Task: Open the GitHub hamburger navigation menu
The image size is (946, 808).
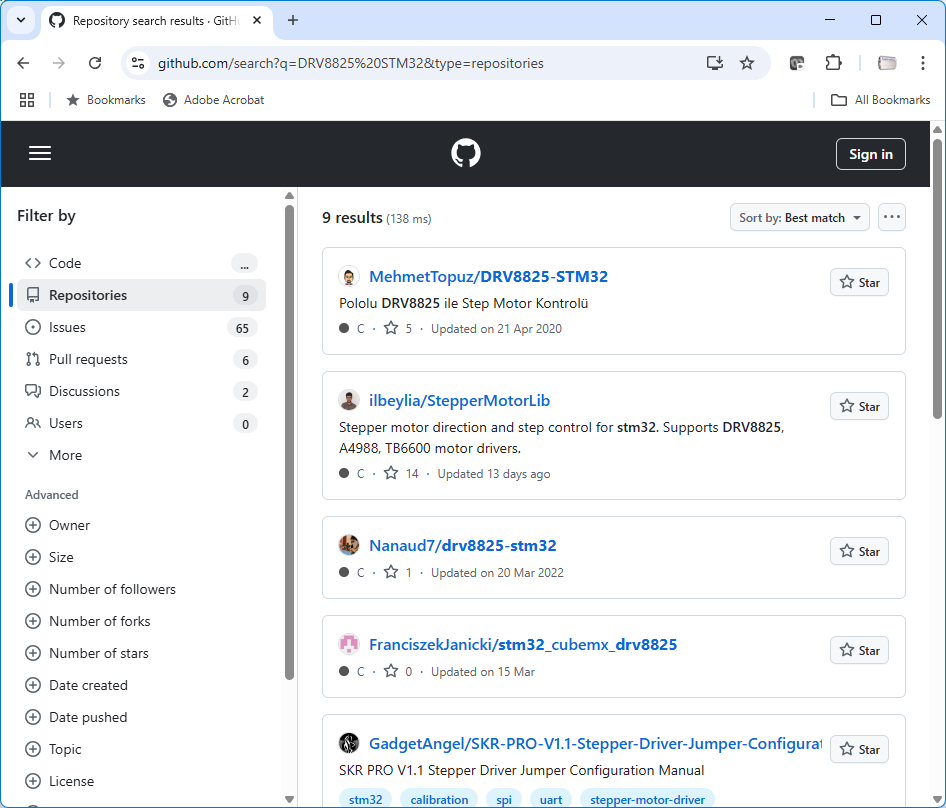Action: coord(40,153)
